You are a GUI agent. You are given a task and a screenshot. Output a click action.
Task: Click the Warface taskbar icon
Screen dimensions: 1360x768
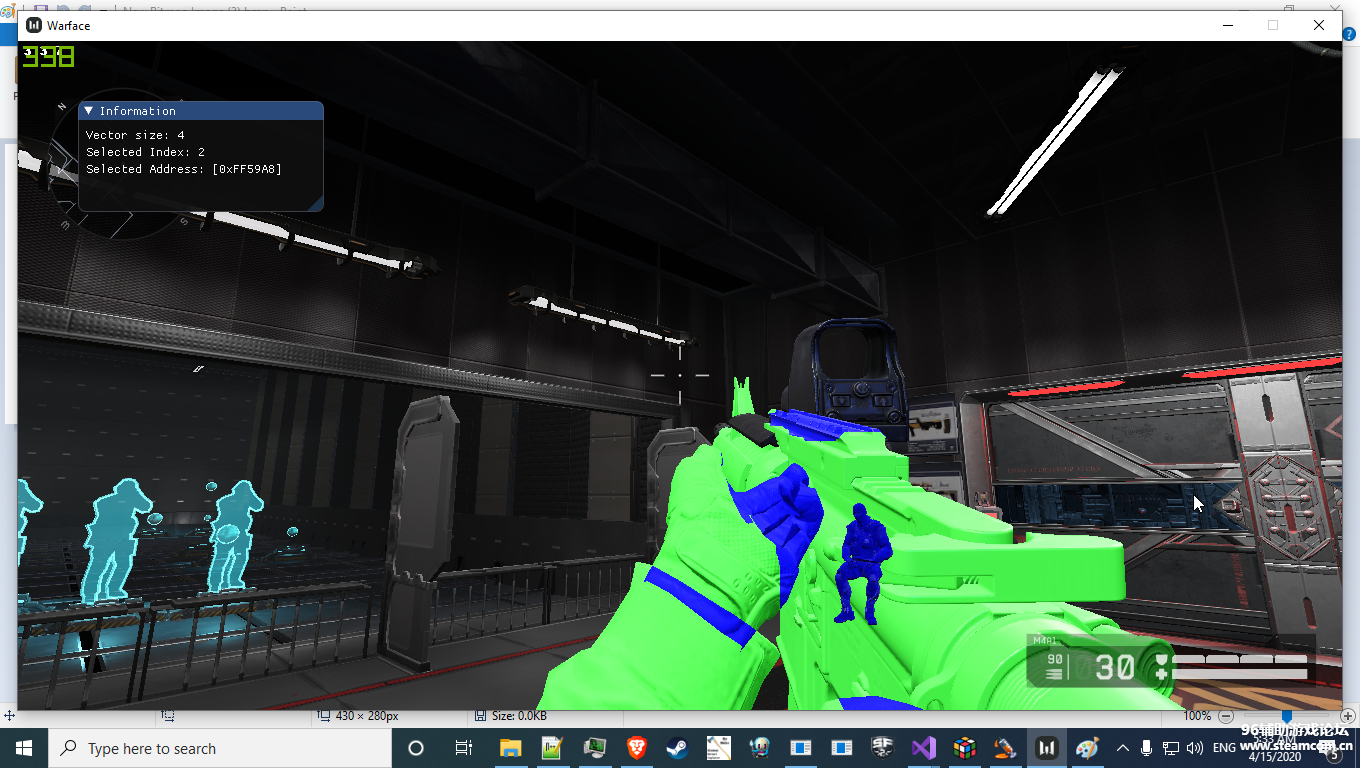pos(1046,748)
